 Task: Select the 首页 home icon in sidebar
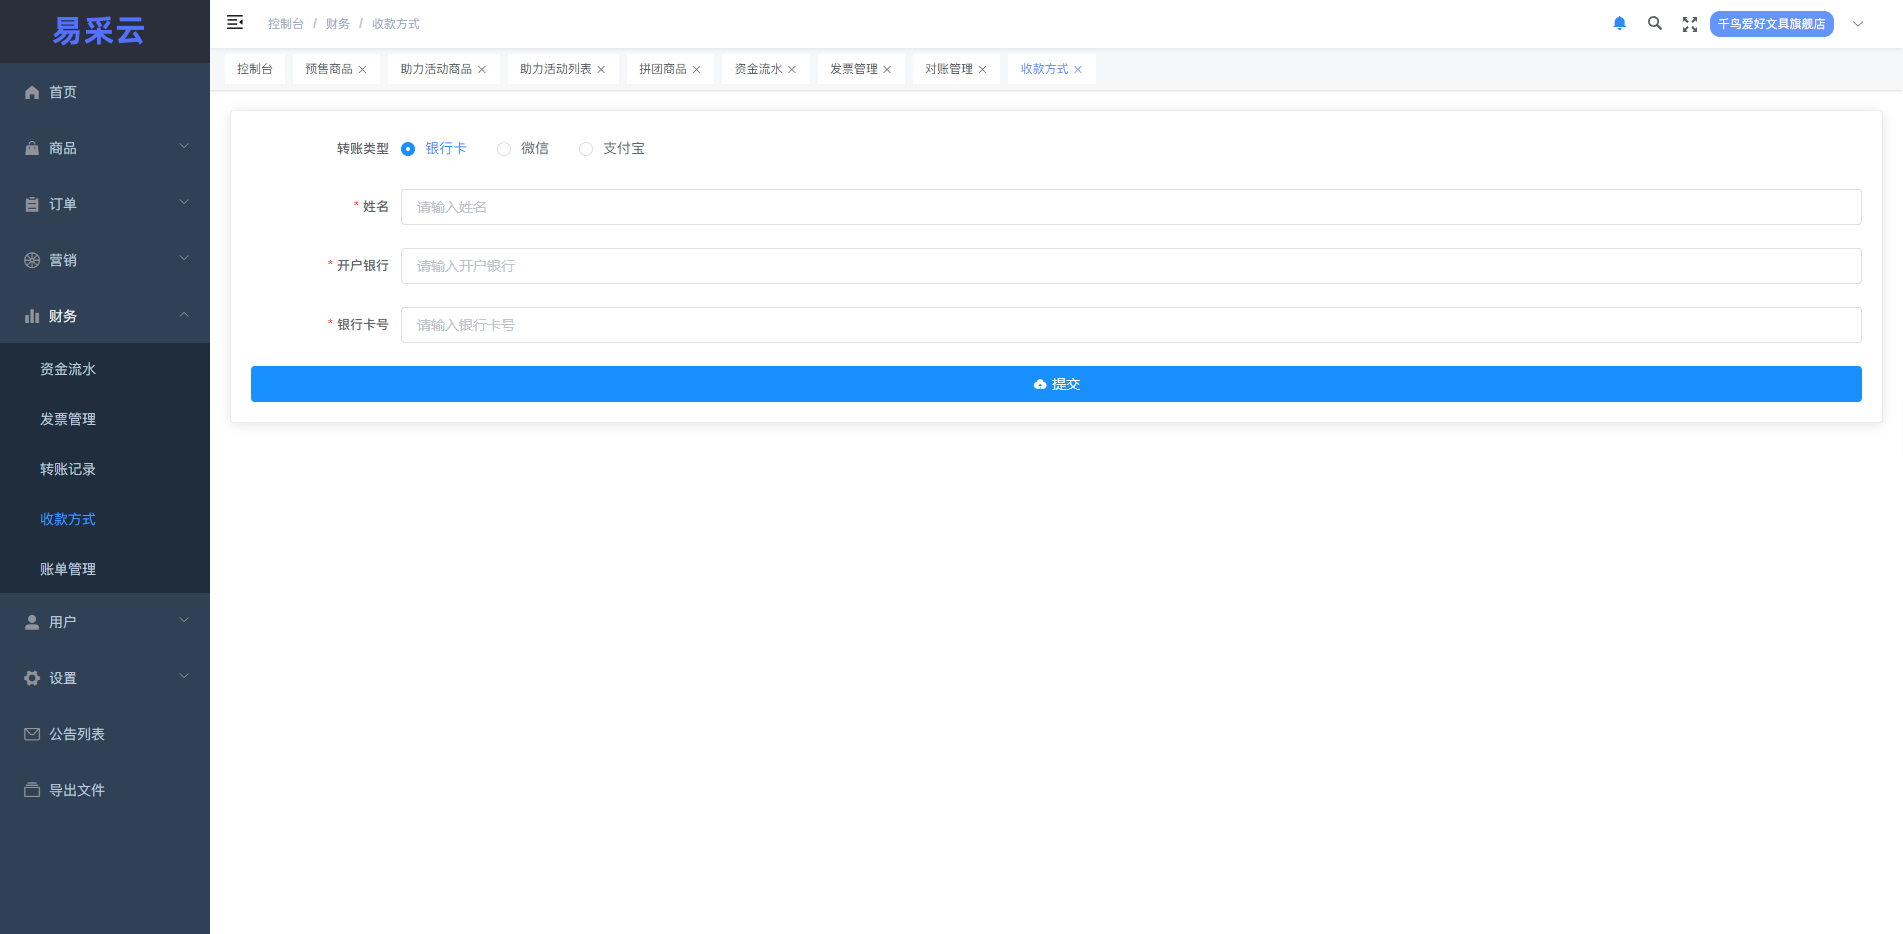click(31, 92)
